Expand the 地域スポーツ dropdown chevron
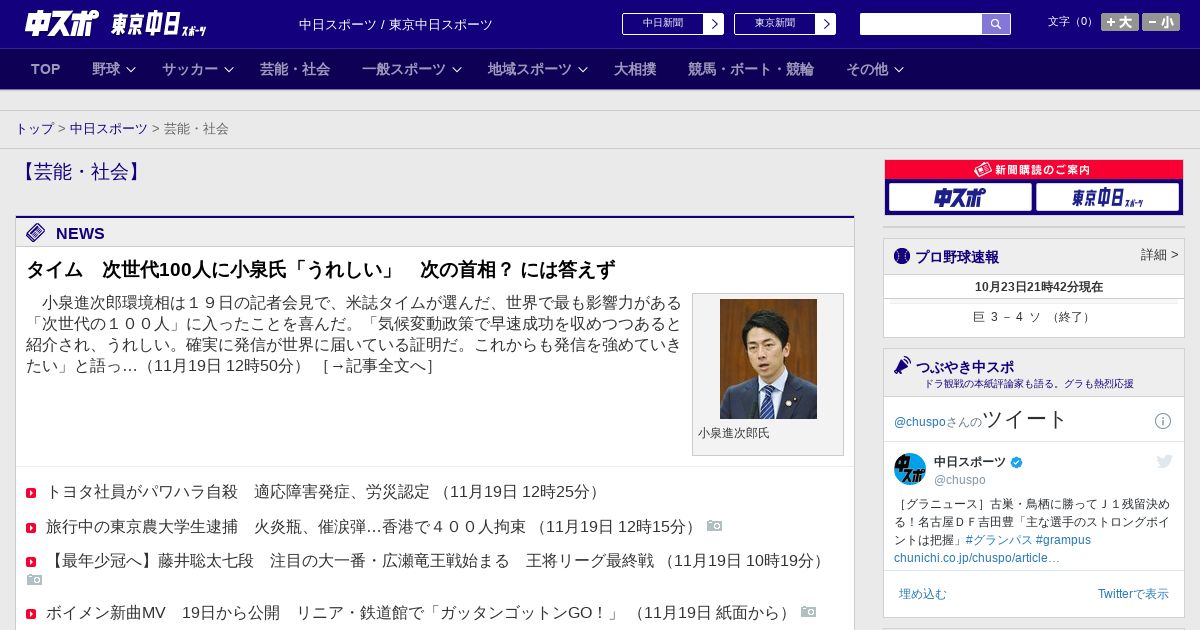Screen dimensions: 1200x630 click(583, 70)
